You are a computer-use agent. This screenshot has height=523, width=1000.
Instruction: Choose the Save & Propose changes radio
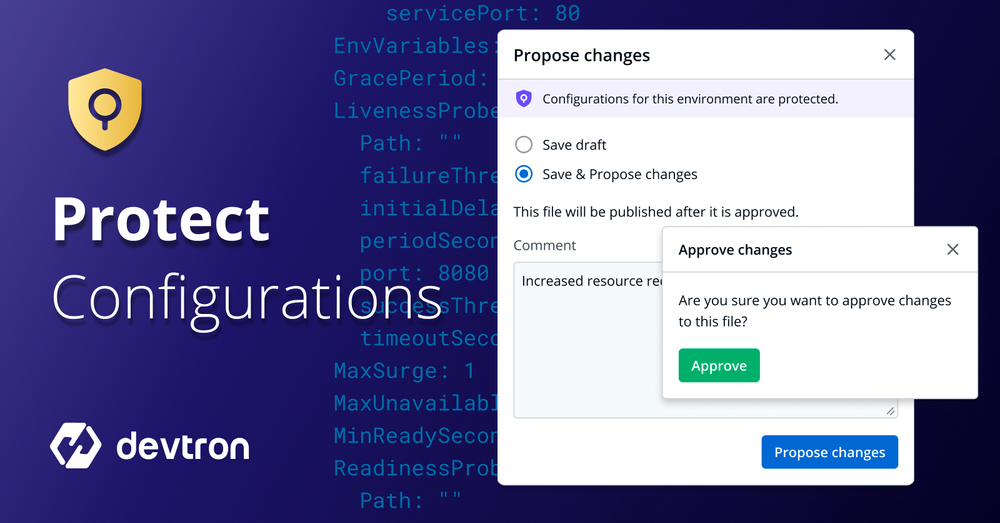[523, 174]
